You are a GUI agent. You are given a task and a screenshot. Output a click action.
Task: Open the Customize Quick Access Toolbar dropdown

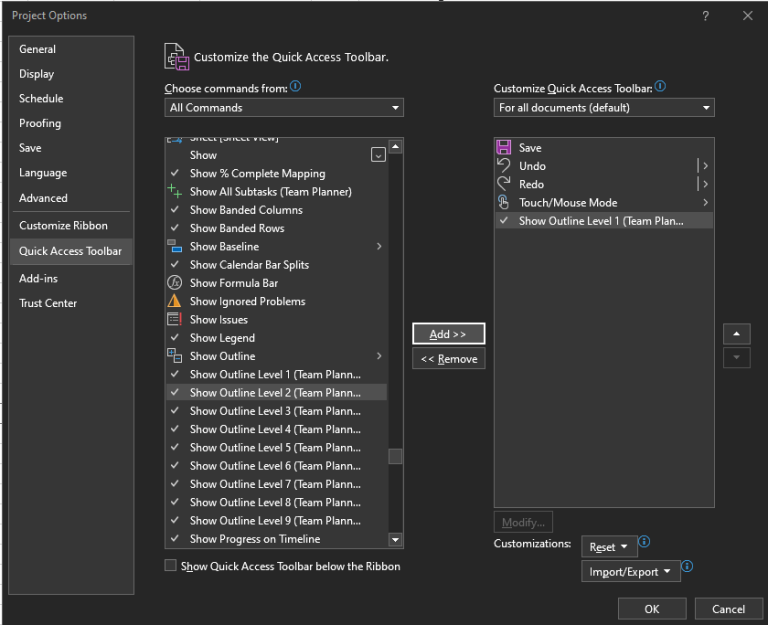604,108
